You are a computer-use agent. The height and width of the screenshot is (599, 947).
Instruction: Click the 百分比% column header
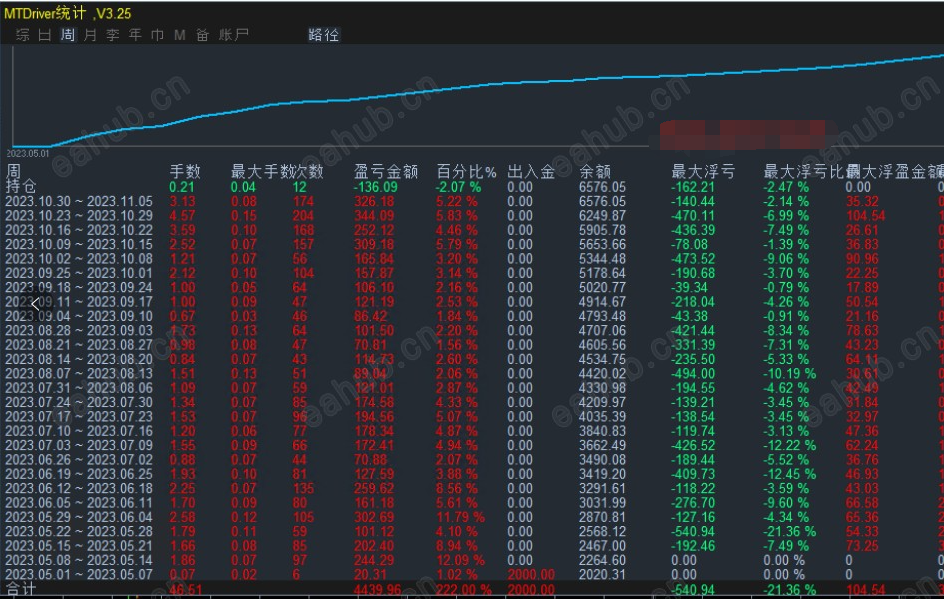pos(466,171)
